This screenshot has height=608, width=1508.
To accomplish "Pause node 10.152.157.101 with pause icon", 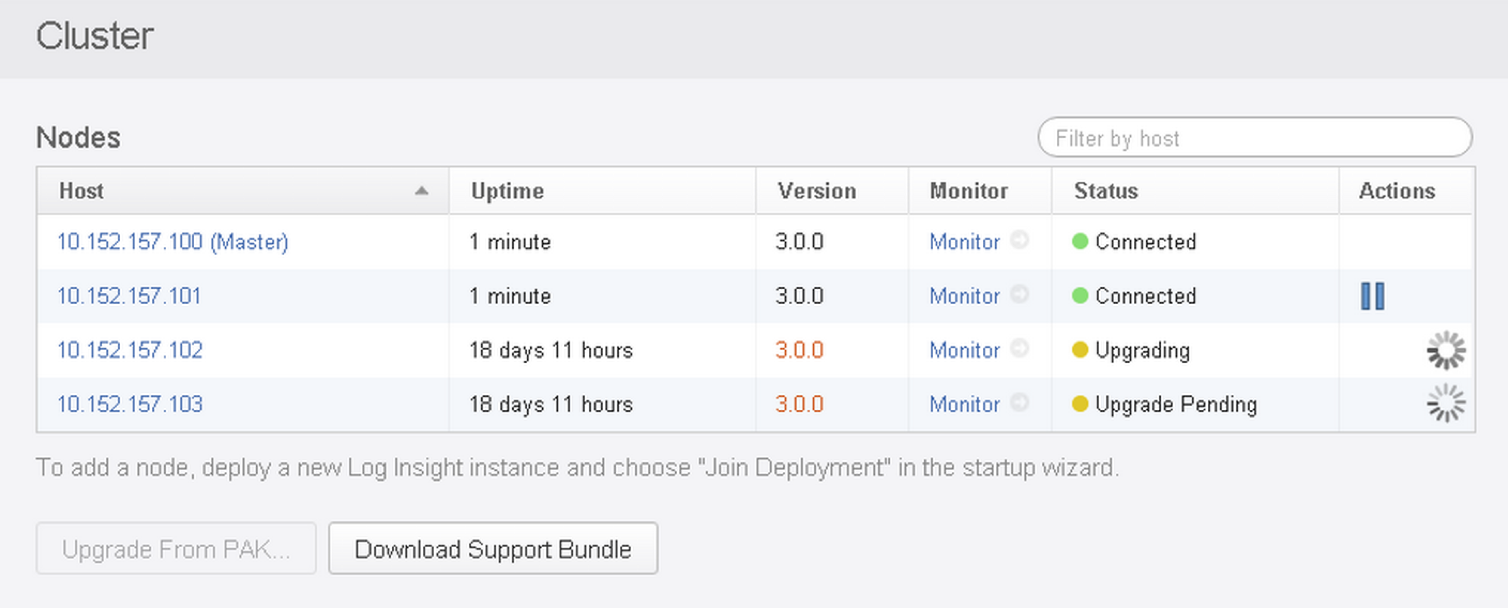I will (1372, 296).
